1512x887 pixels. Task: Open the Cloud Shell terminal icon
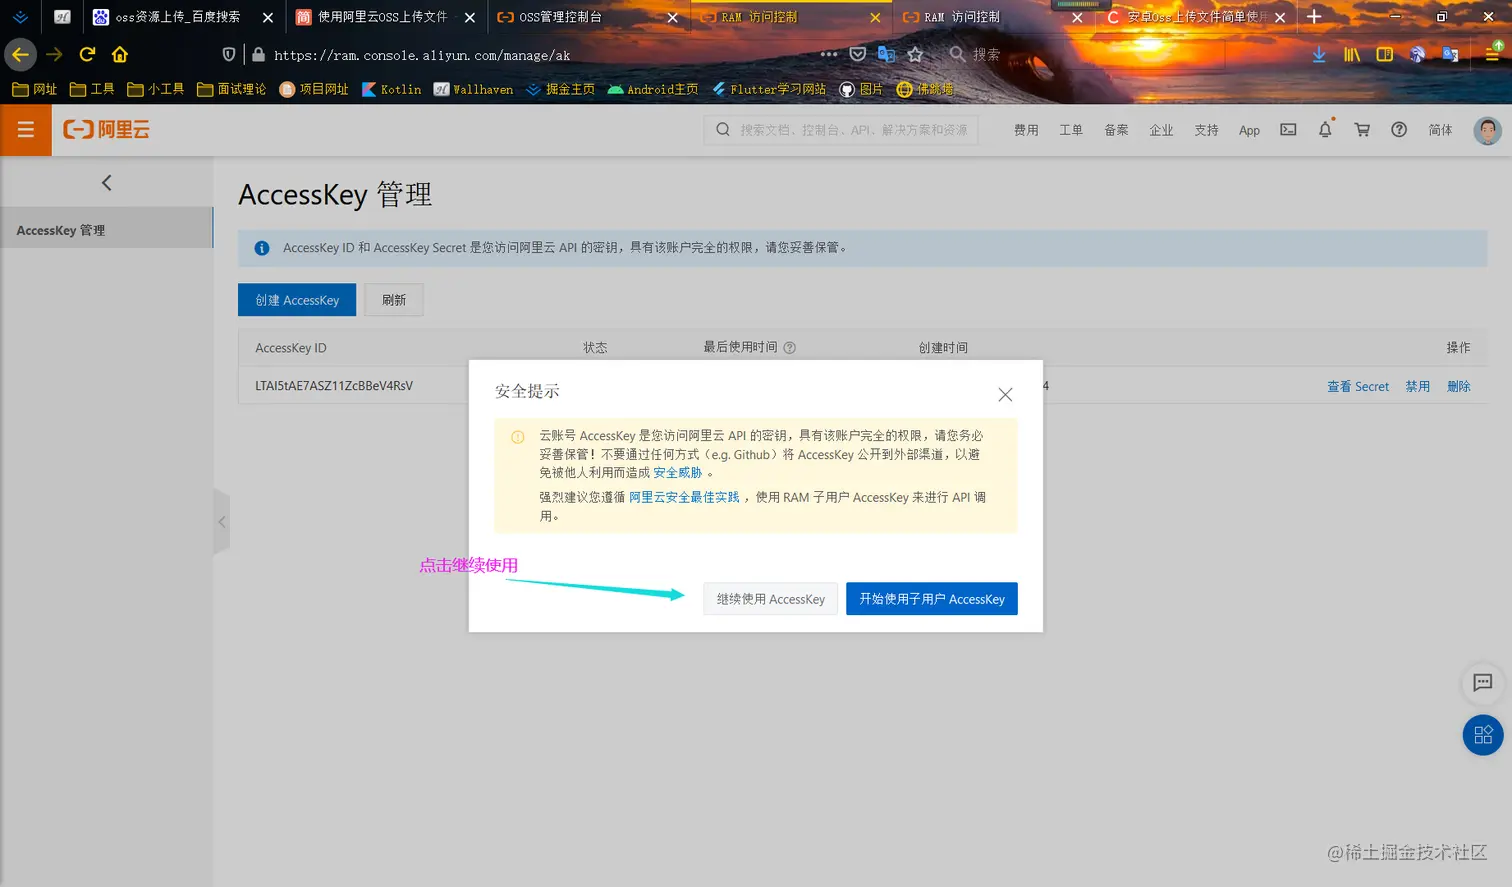pyautogui.click(x=1288, y=129)
